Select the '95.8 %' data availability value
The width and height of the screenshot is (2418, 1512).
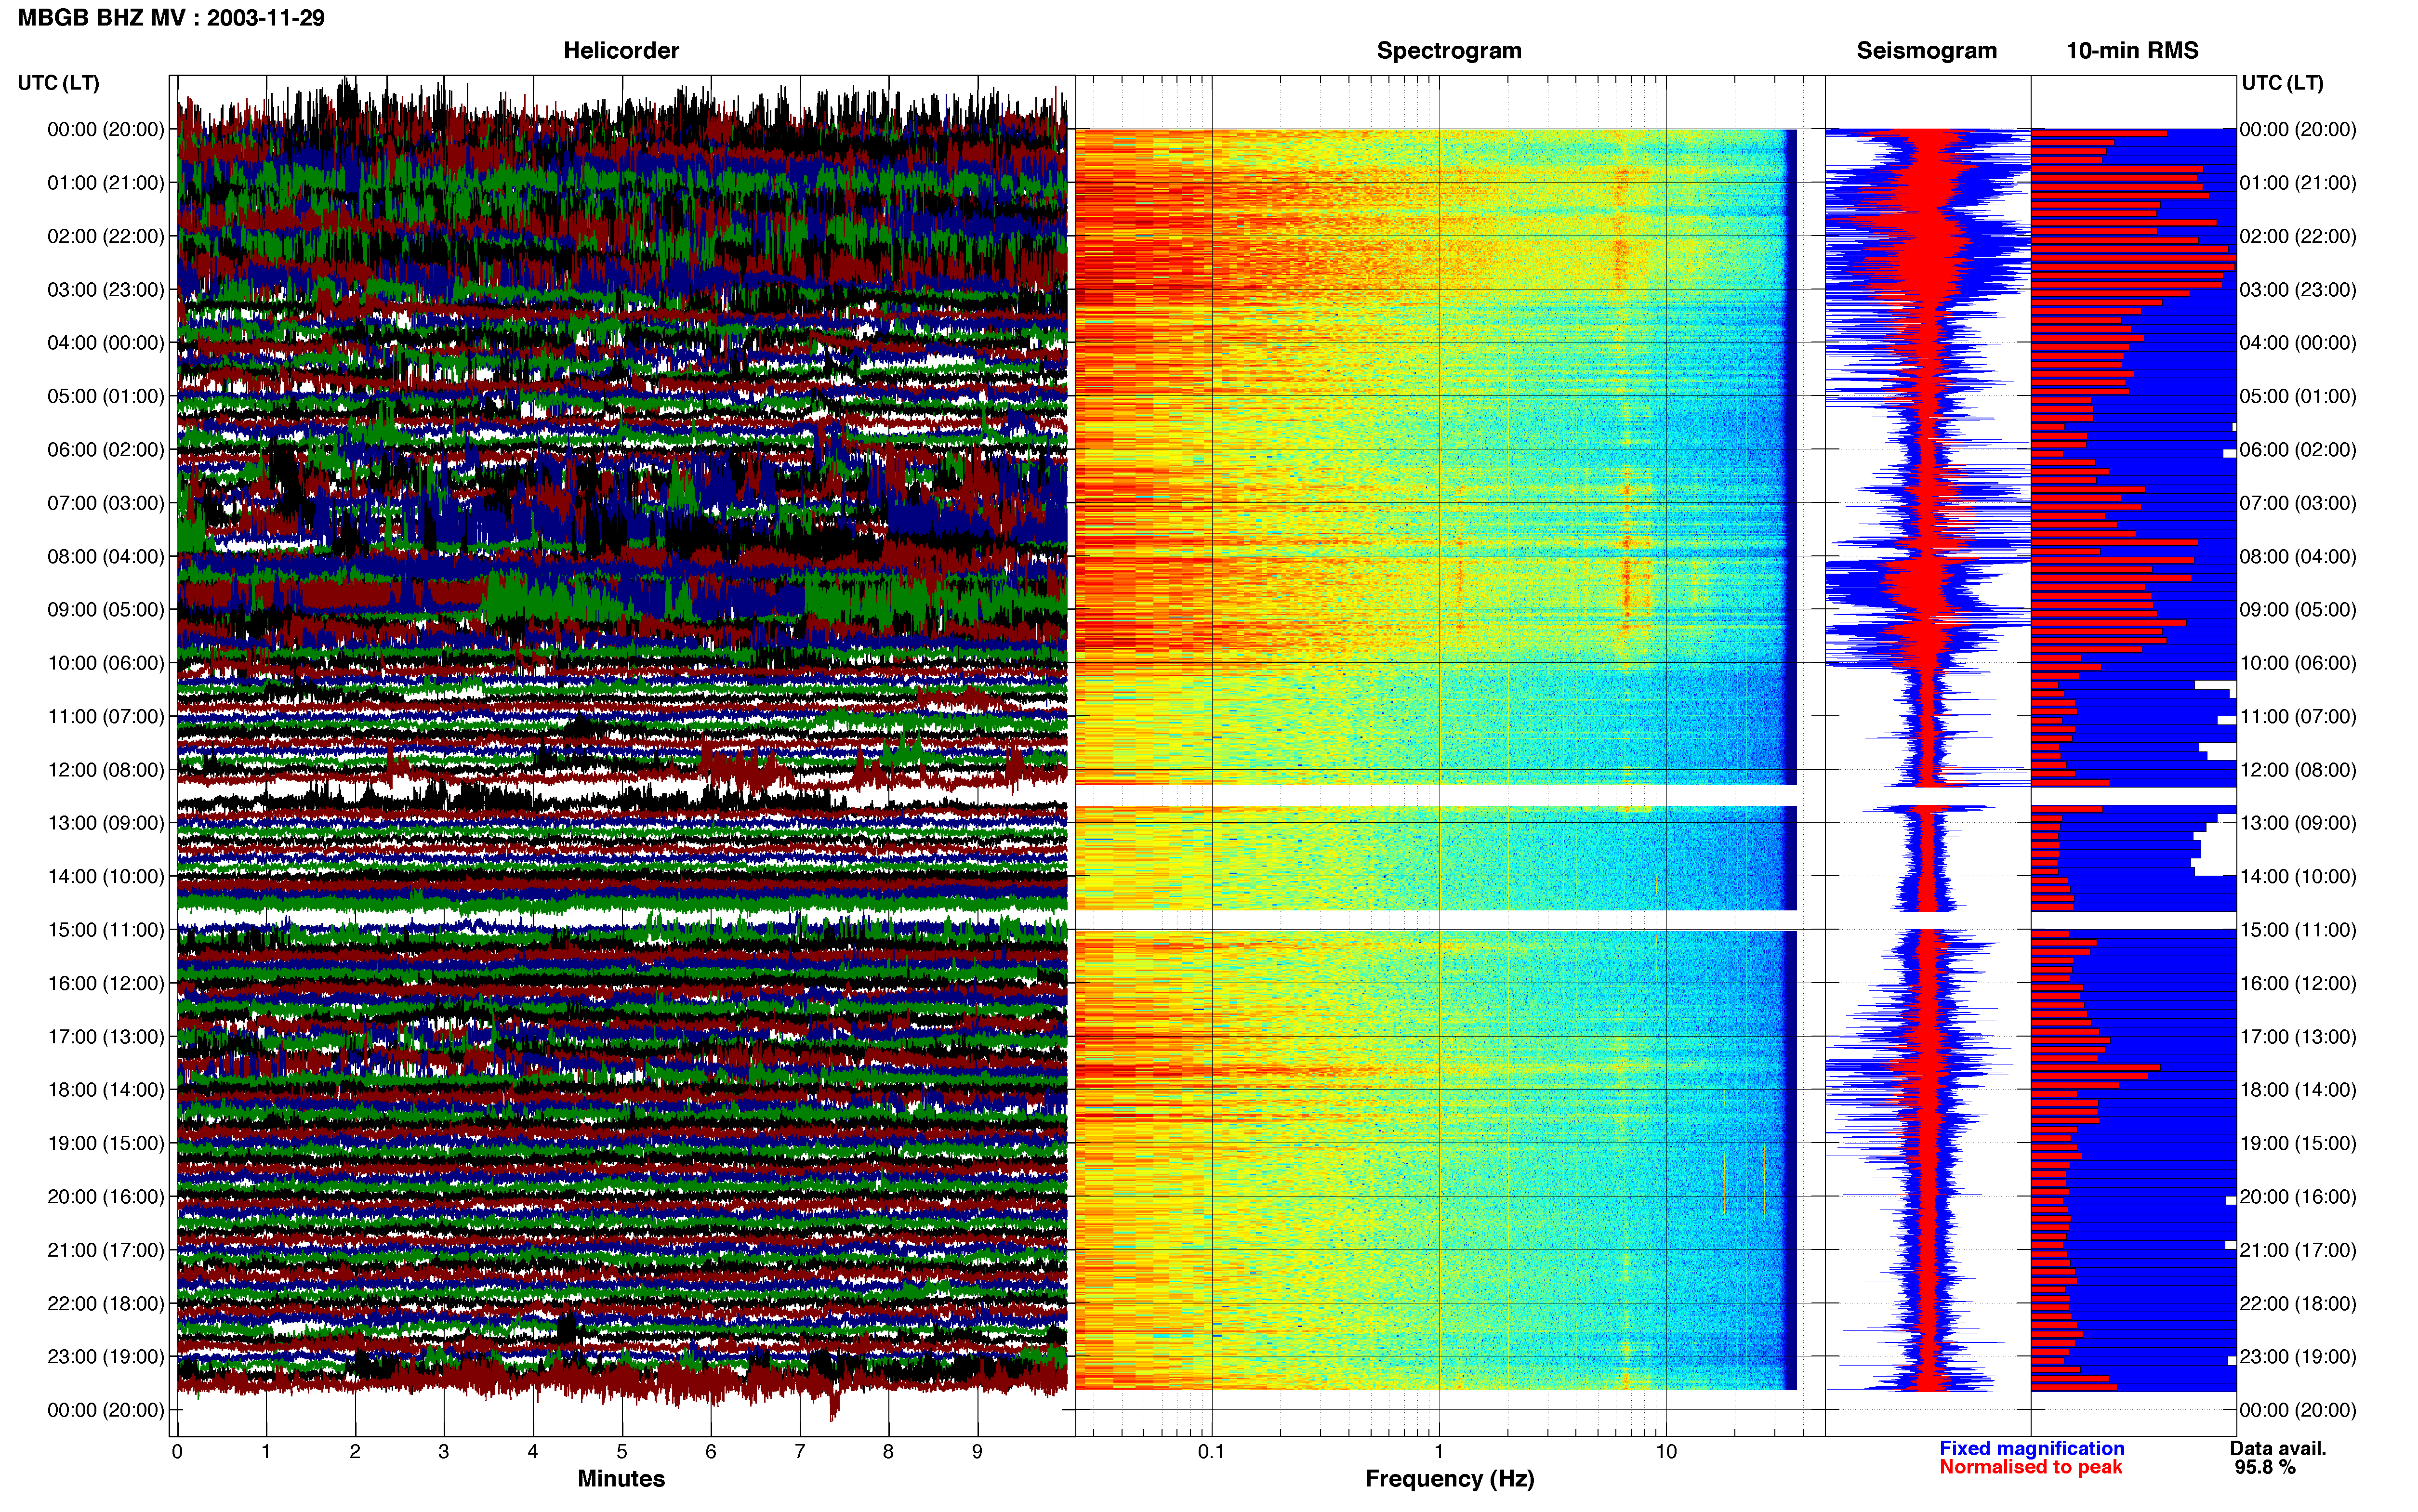pyautogui.click(x=2265, y=1467)
